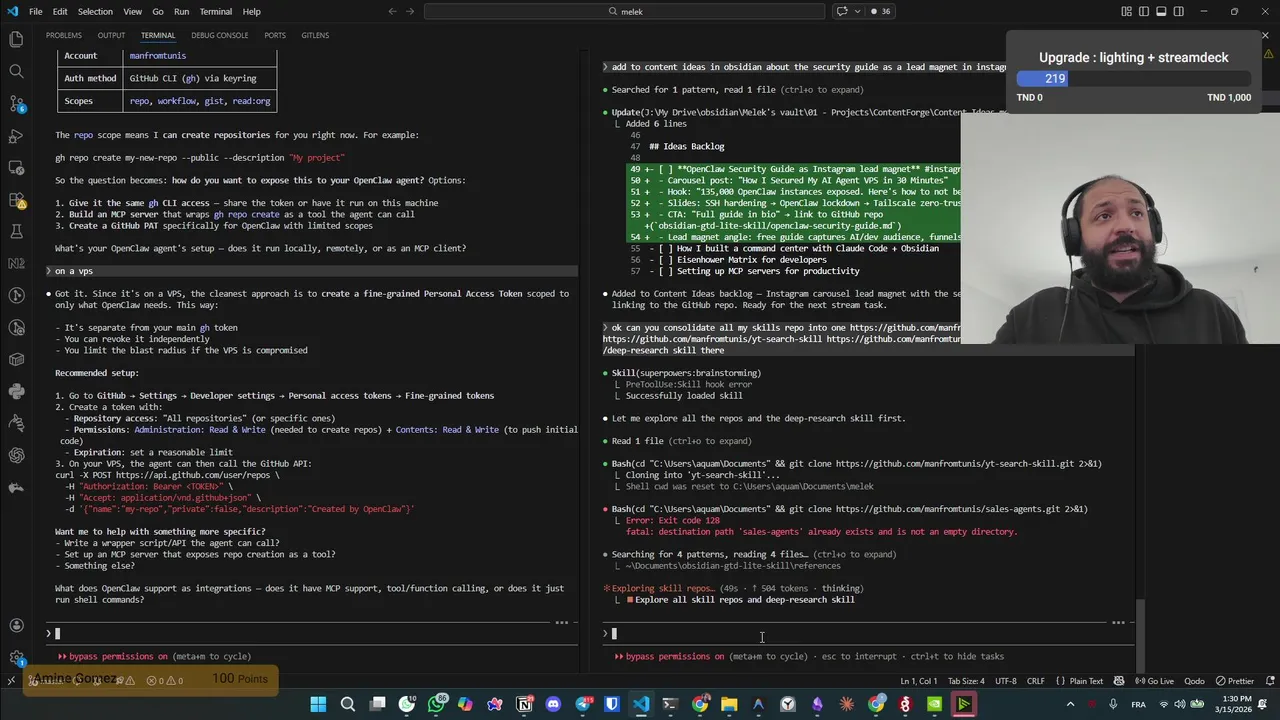The image size is (1280, 720).
Task: Switch to the Problems panel tab
Action: point(64,35)
